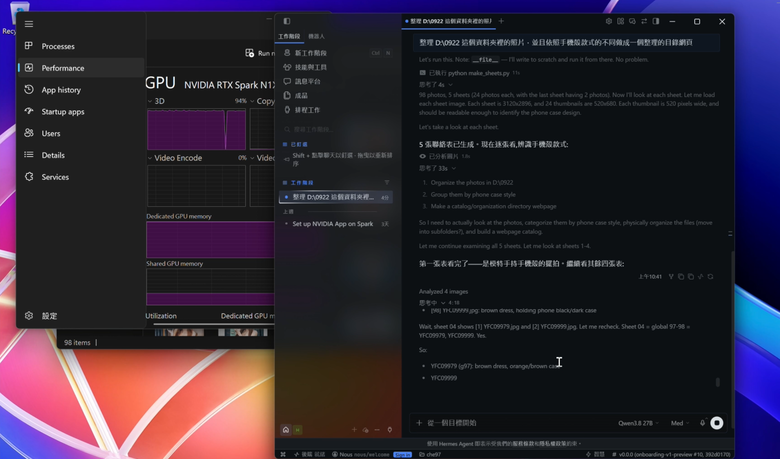Open Details page in Task Manager
The width and height of the screenshot is (780, 459).
coord(81,155)
